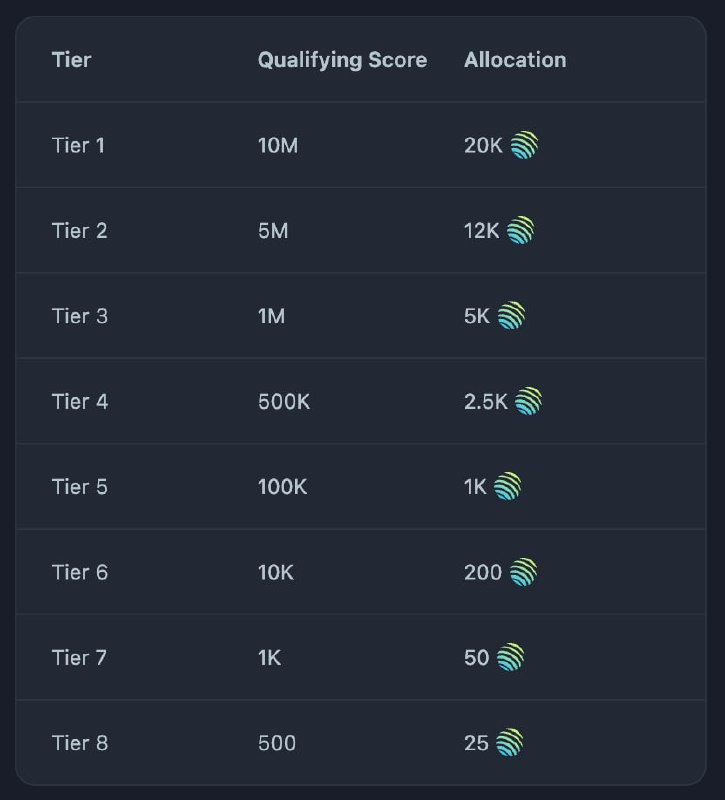Select the Tier 2 row label

[x=79, y=231]
